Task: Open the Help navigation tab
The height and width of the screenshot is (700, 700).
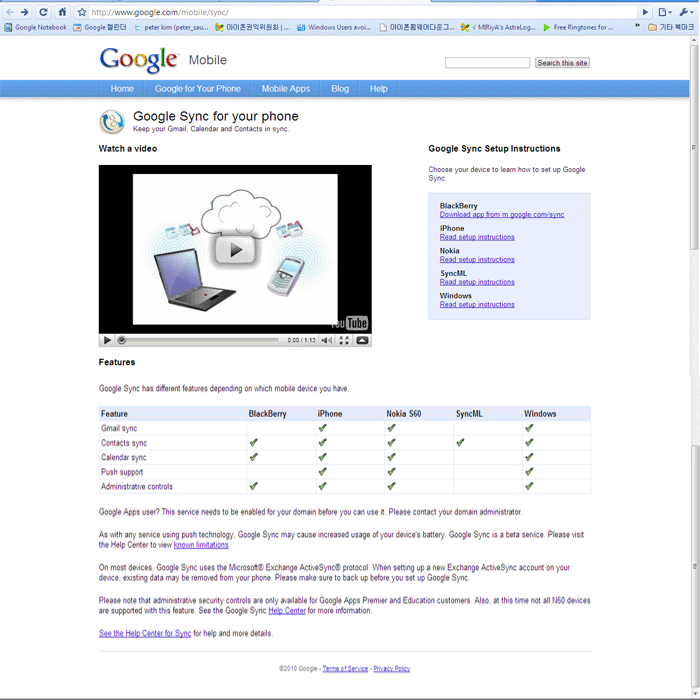Action: (x=378, y=88)
